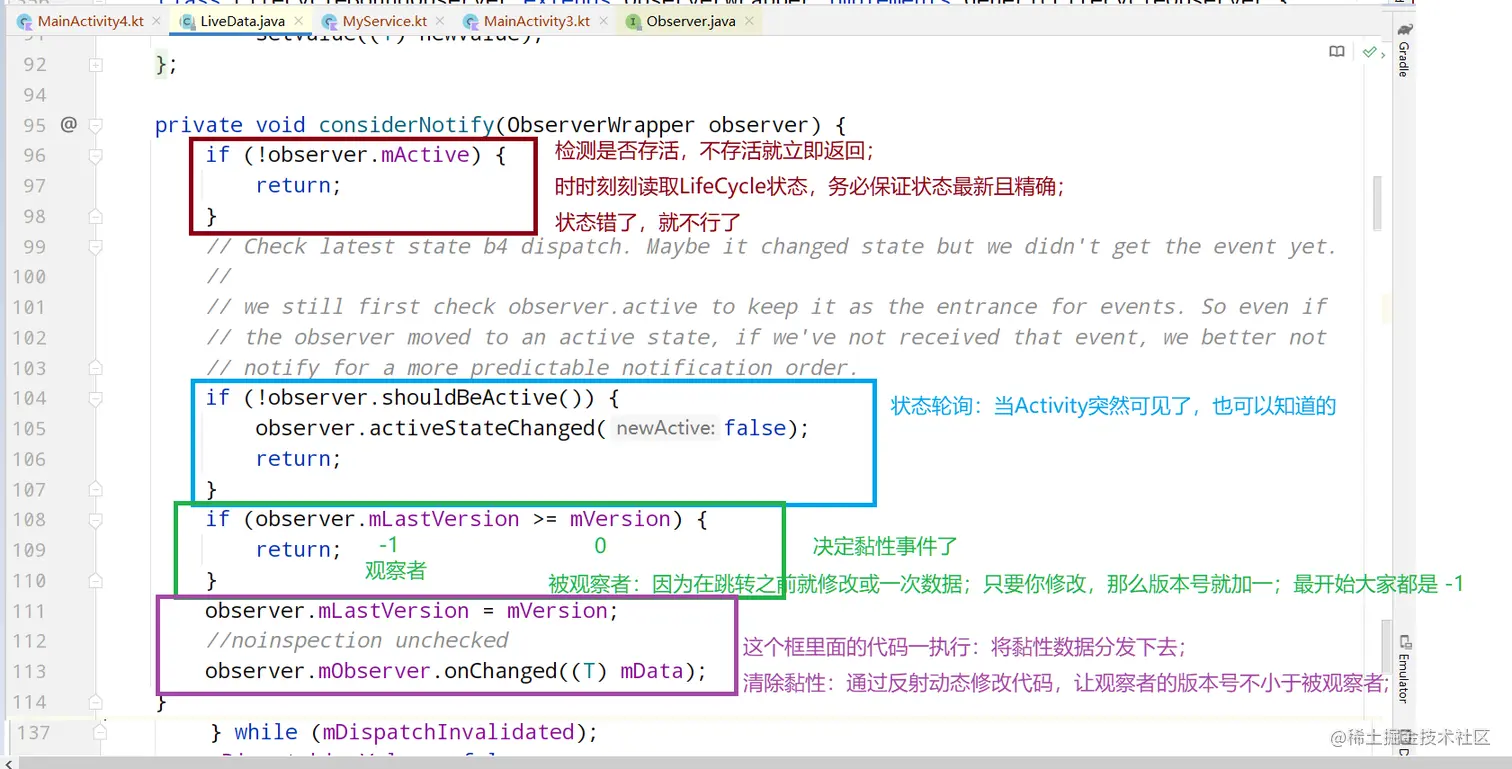
Task: Enable reader mode with the book icon
Action: pos(1337,51)
